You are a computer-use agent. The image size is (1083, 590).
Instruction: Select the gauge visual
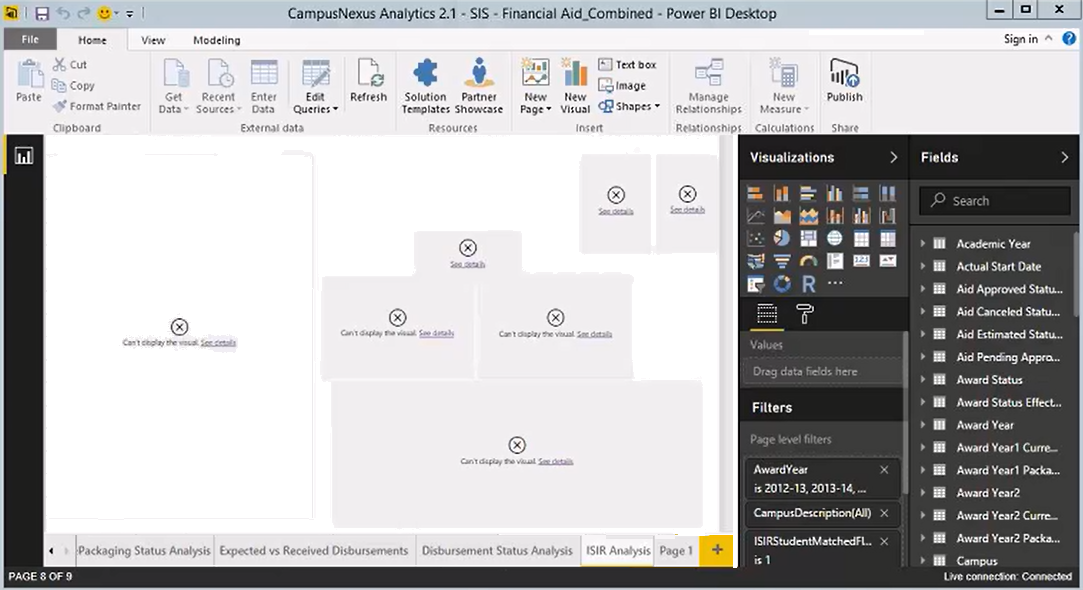point(808,261)
